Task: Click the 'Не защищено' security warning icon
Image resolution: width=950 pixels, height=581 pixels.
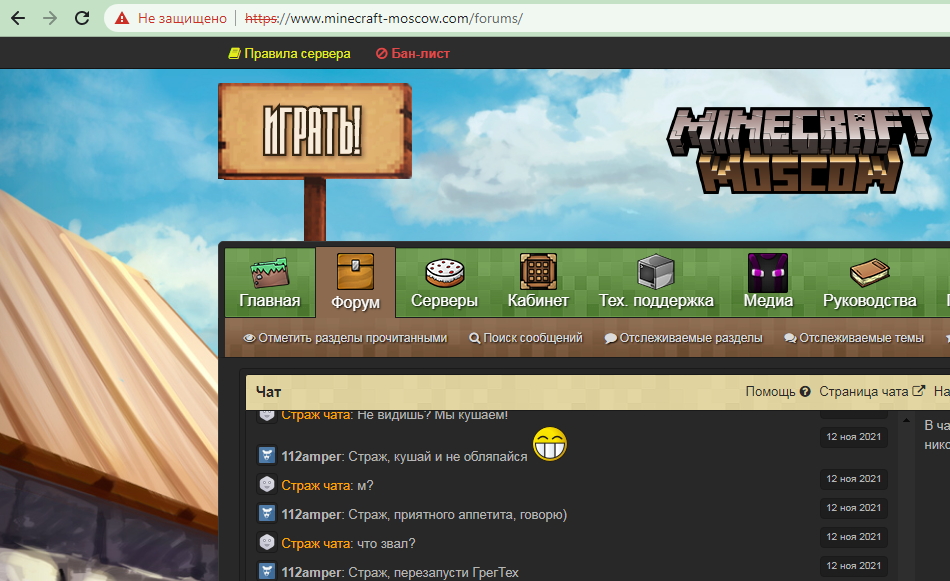Action: click(x=122, y=18)
